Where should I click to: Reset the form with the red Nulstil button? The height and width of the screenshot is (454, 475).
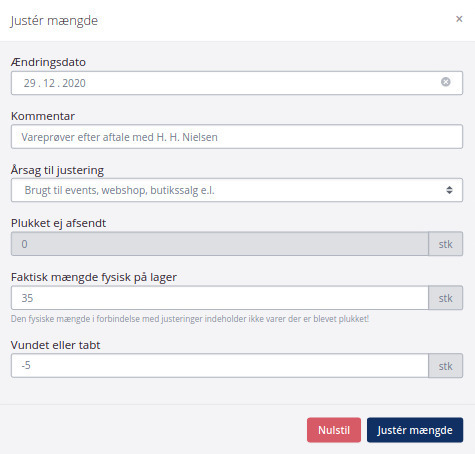334,430
